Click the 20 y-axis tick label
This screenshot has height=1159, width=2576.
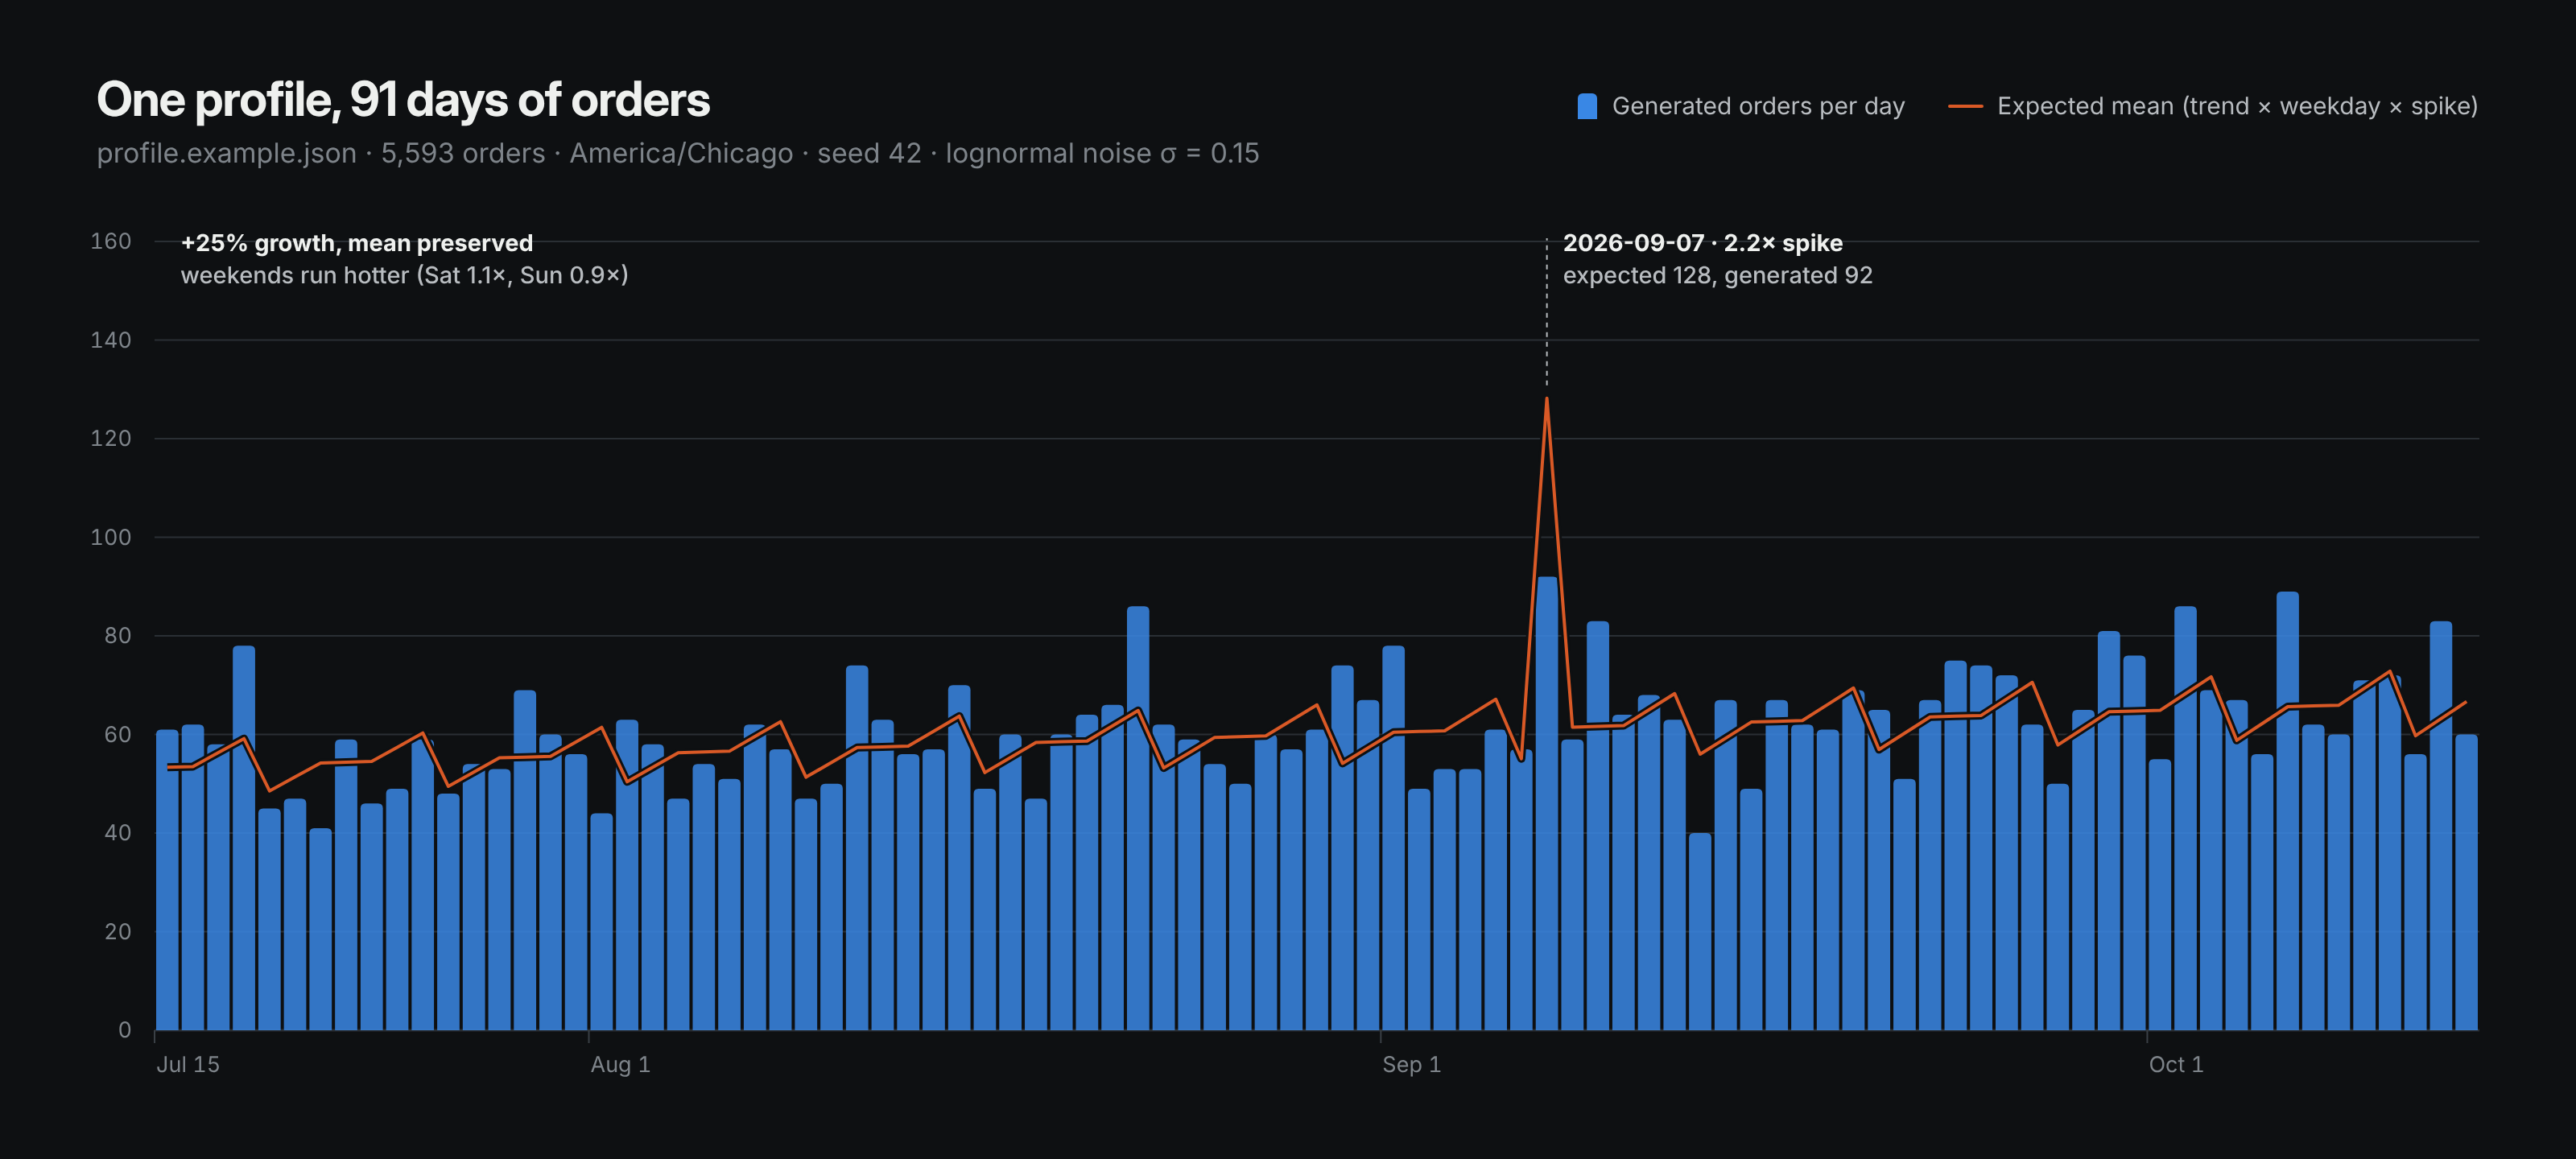(x=117, y=931)
